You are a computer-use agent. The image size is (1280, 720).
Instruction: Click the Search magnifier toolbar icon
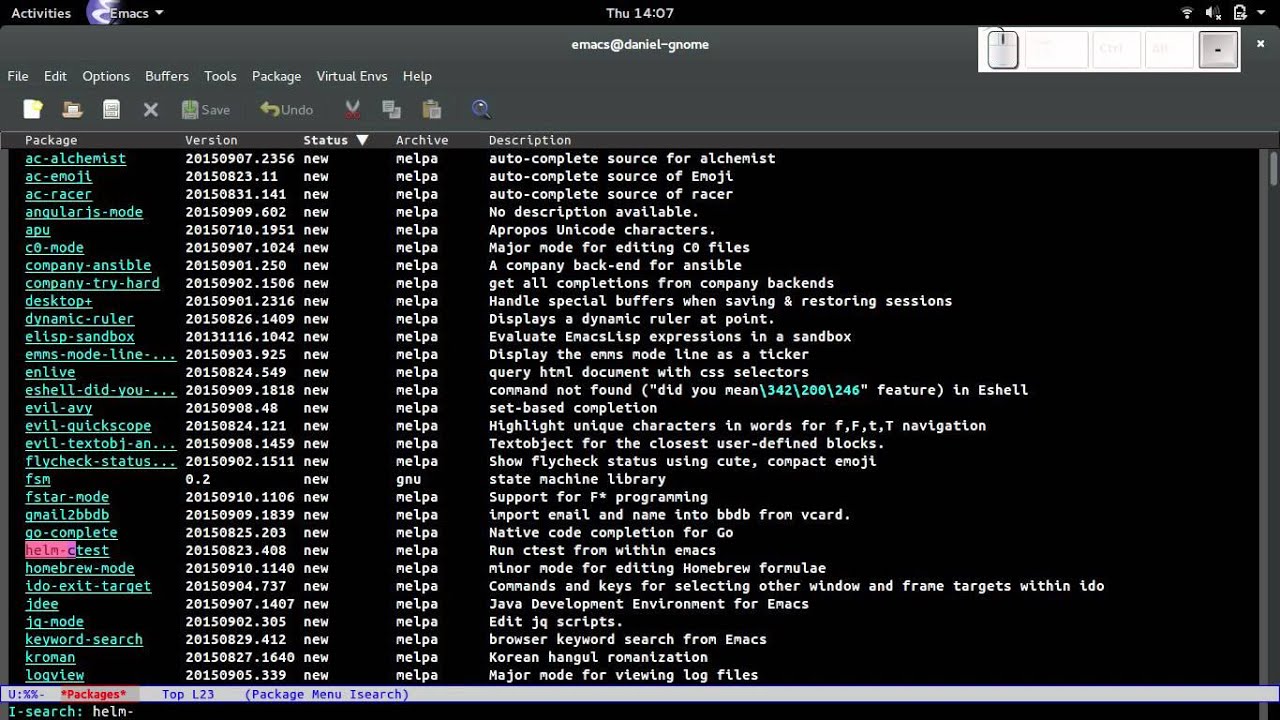click(x=481, y=109)
